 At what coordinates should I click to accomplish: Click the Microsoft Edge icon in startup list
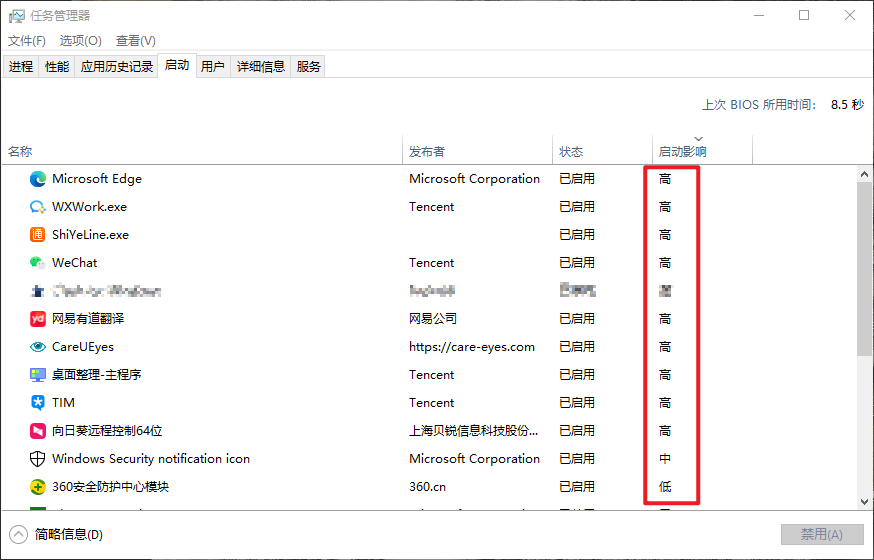coord(37,179)
